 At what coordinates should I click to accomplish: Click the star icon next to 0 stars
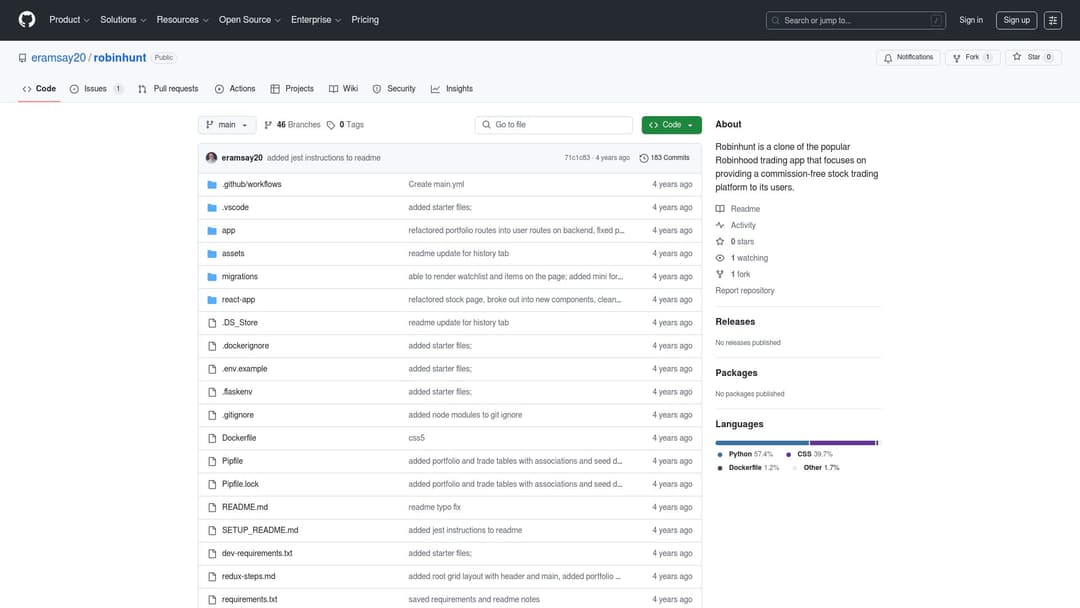[720, 242]
